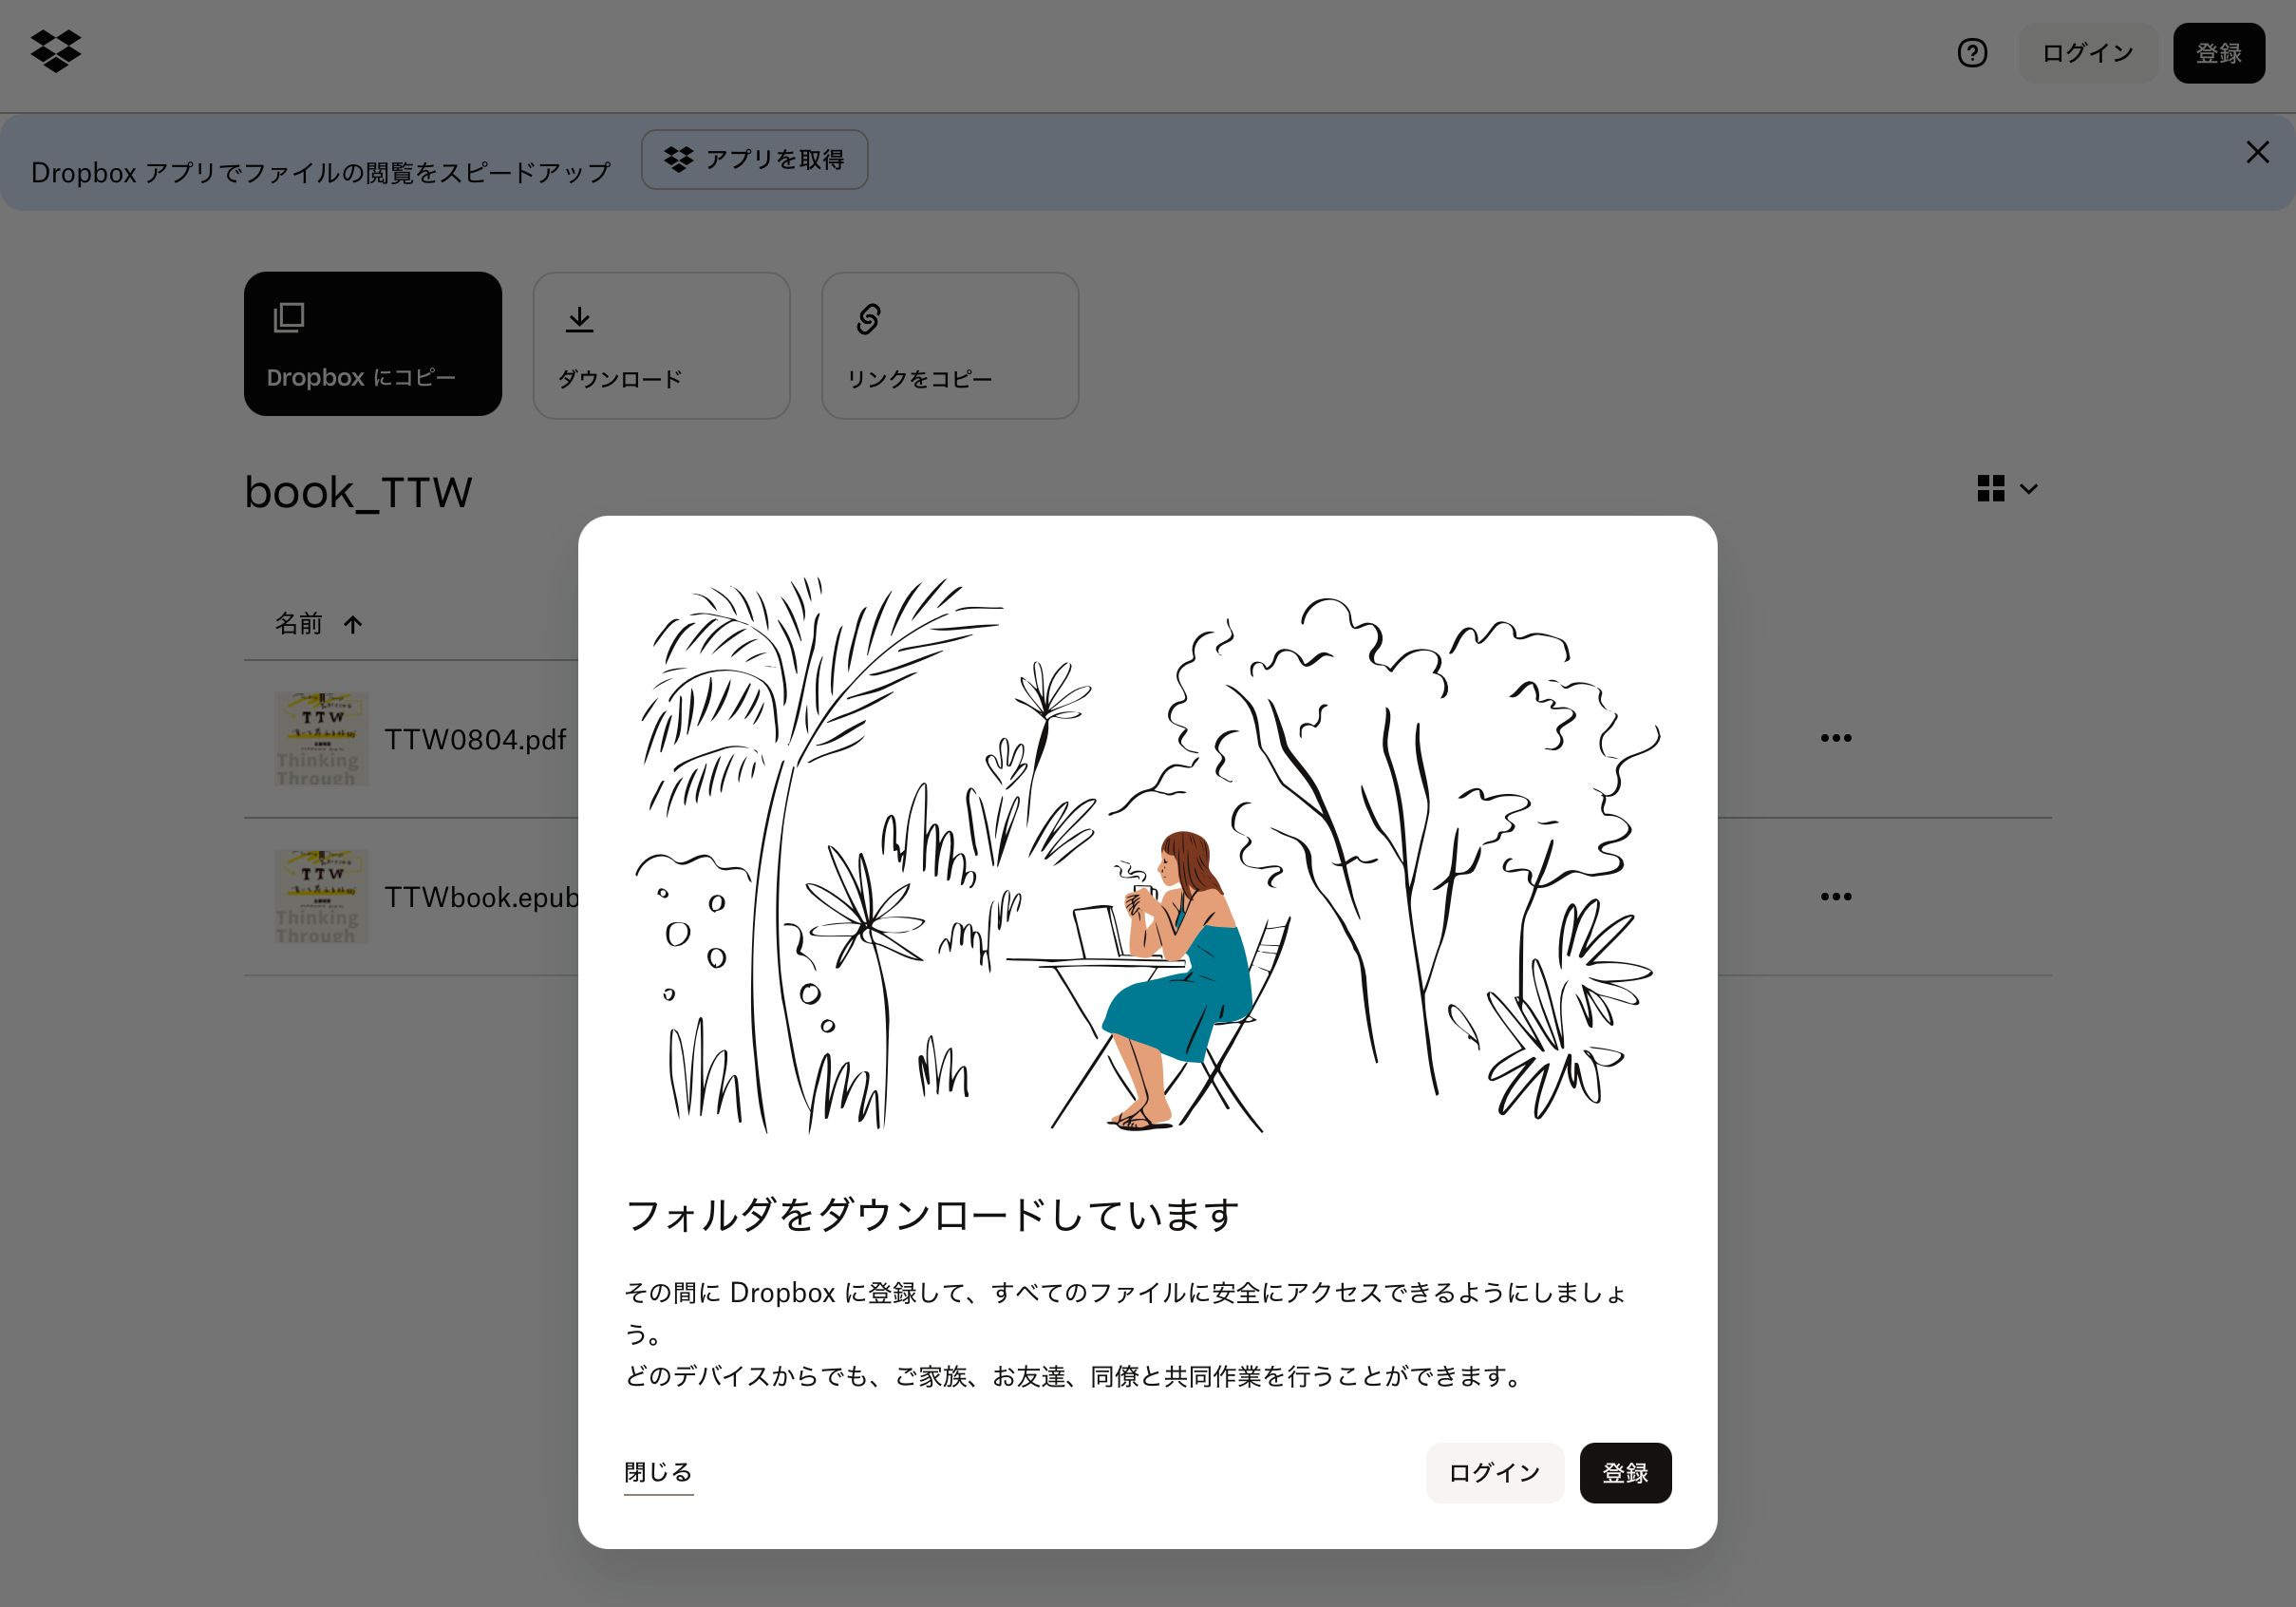Click the Dropbox logo icon

(x=56, y=51)
